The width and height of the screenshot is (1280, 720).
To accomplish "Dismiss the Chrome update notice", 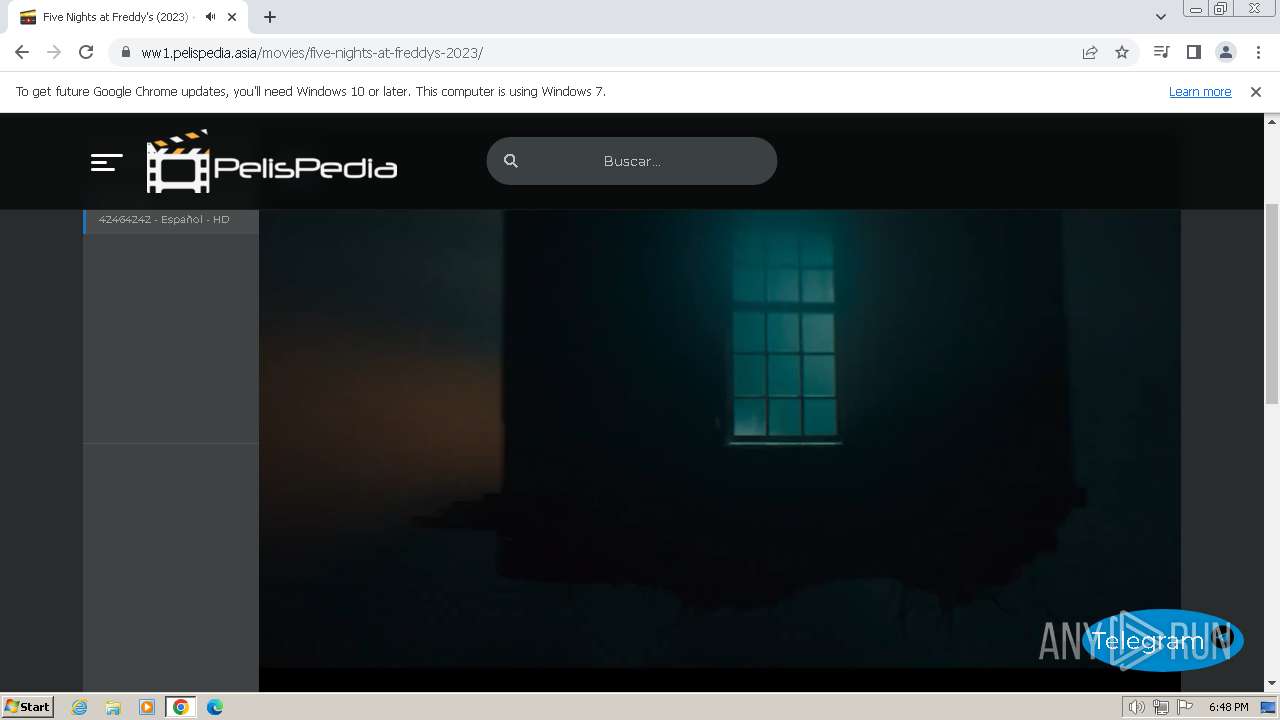I will coord(1256,92).
